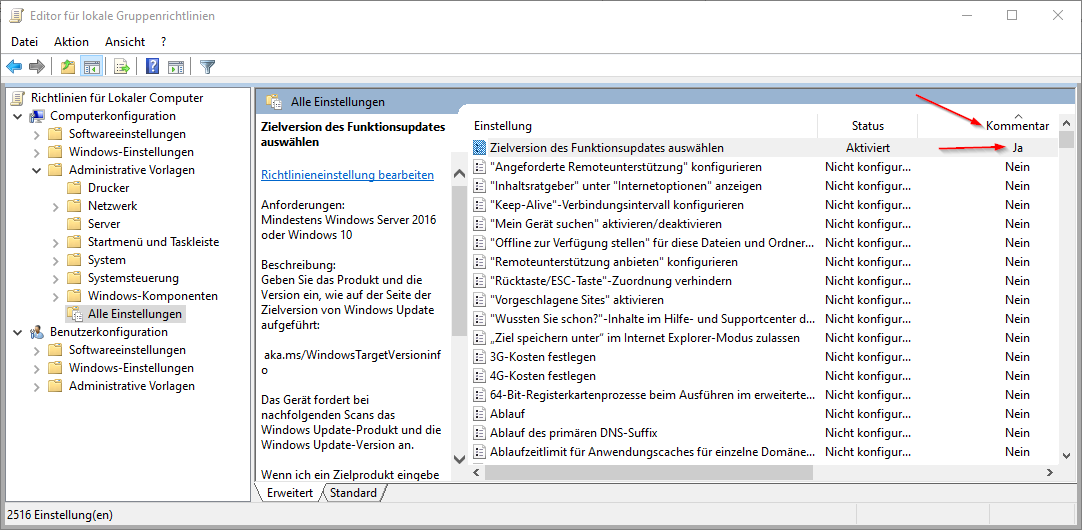
Task: Expand the System tree node
Action: point(55,260)
